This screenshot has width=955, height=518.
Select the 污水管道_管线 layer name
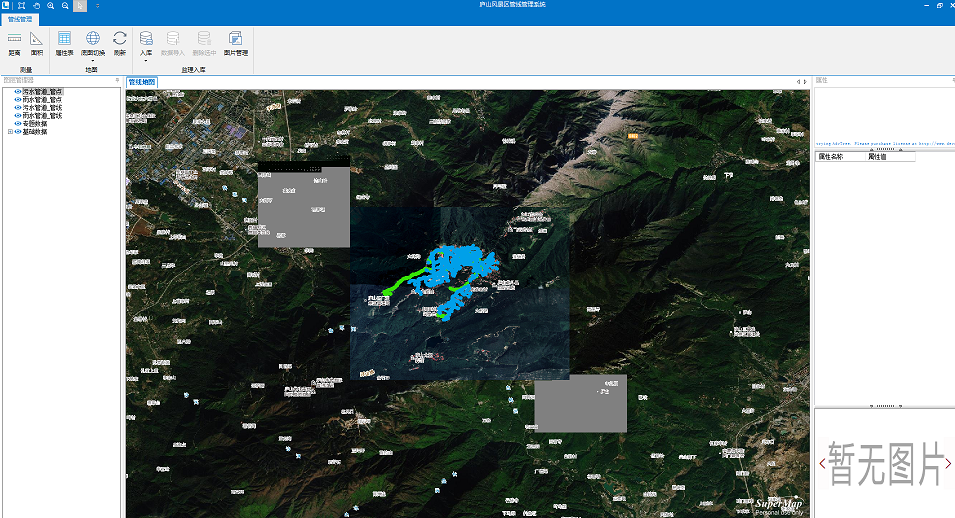click(x=43, y=107)
